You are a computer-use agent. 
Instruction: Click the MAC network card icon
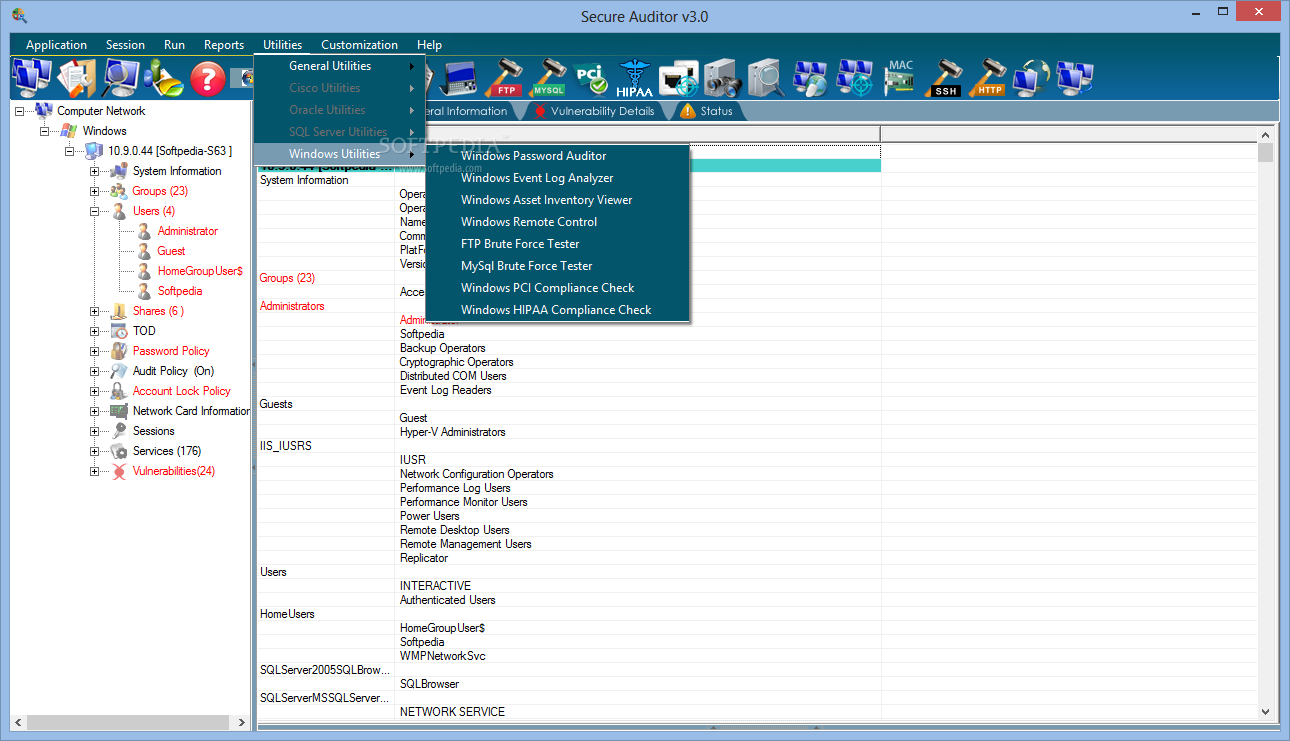pyautogui.click(x=900, y=78)
